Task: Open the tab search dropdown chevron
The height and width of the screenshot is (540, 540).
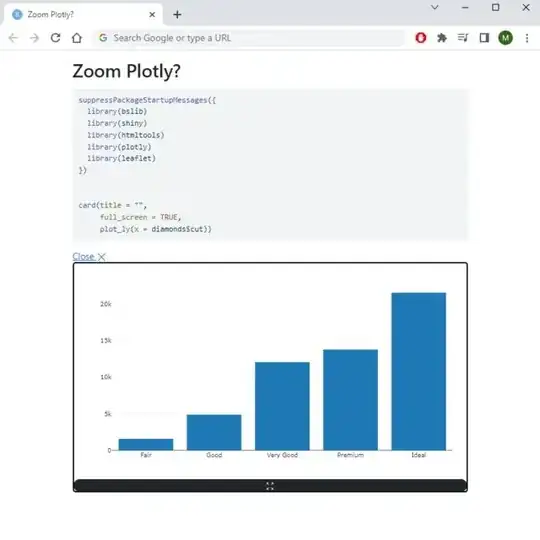Action: pos(435,7)
